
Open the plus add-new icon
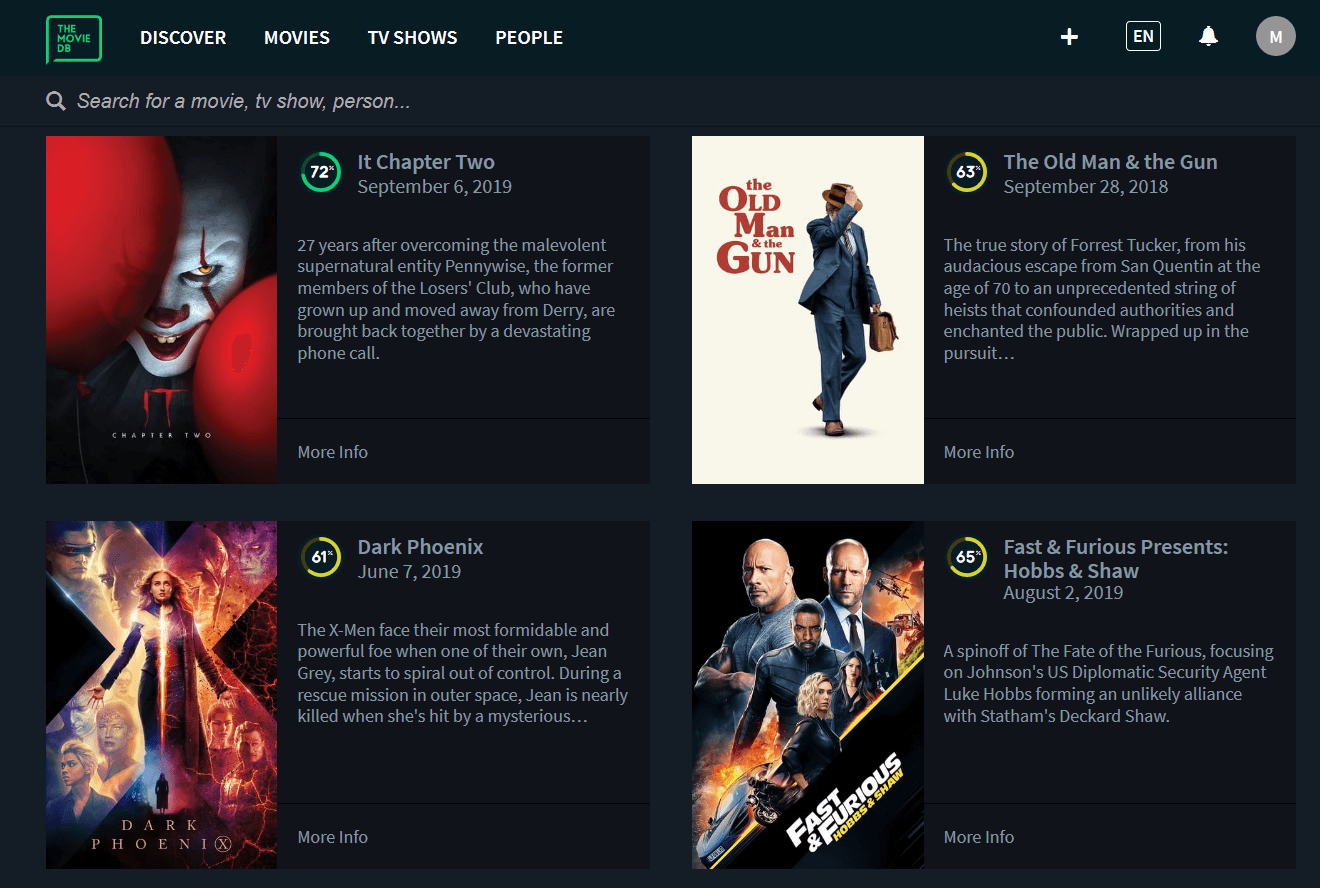1069,37
